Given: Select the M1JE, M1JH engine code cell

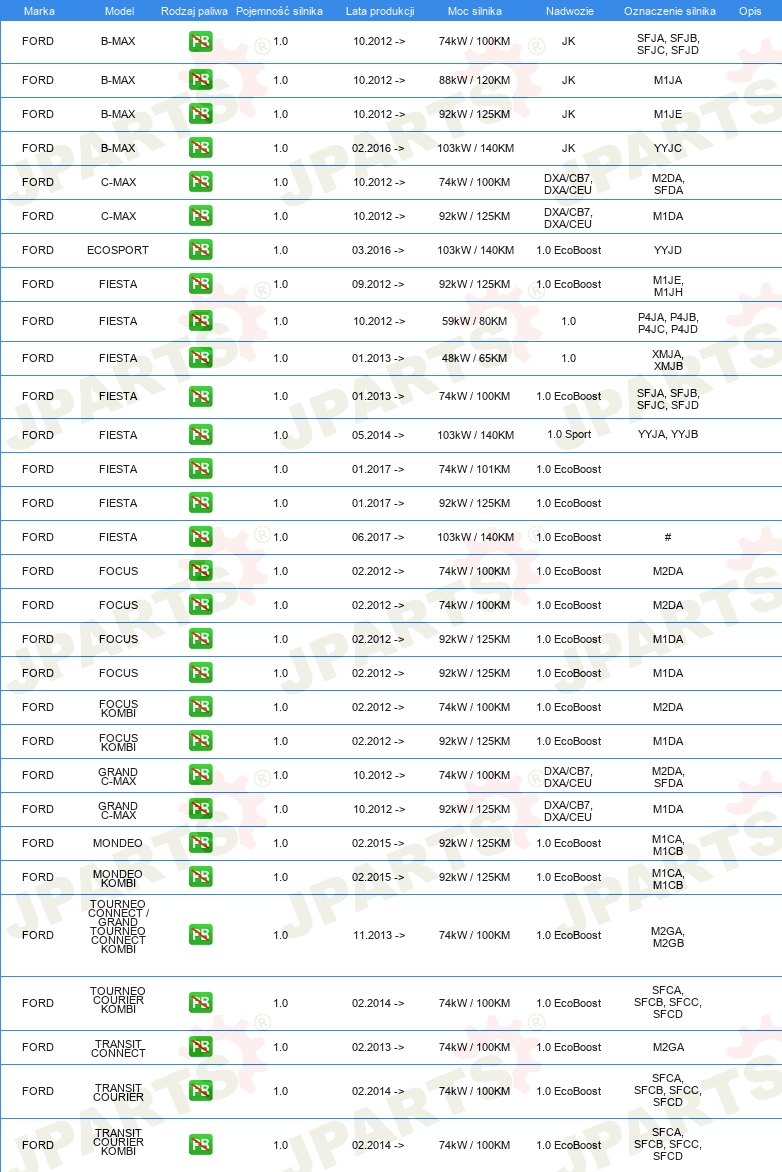Looking at the screenshot, I should tap(668, 286).
